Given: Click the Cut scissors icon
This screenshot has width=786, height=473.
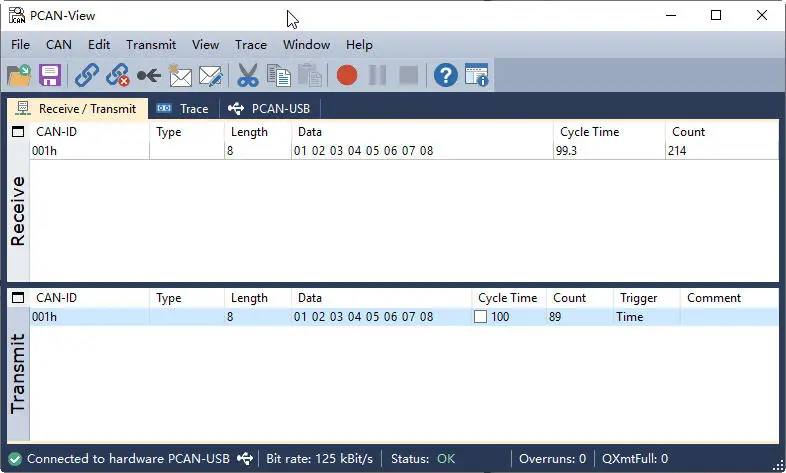Looking at the screenshot, I should [248, 76].
